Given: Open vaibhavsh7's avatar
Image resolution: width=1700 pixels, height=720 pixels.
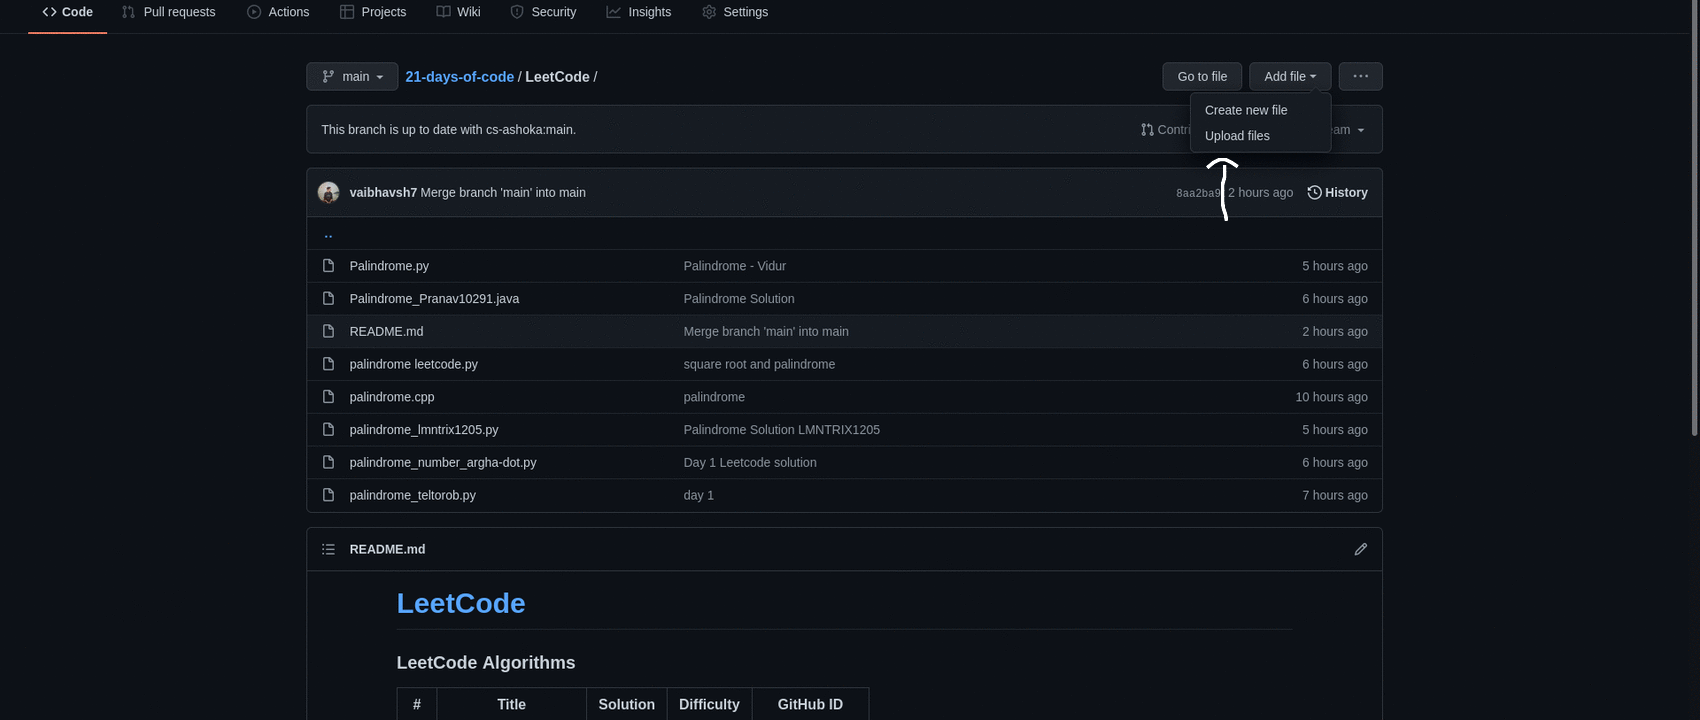Looking at the screenshot, I should click(x=328, y=193).
